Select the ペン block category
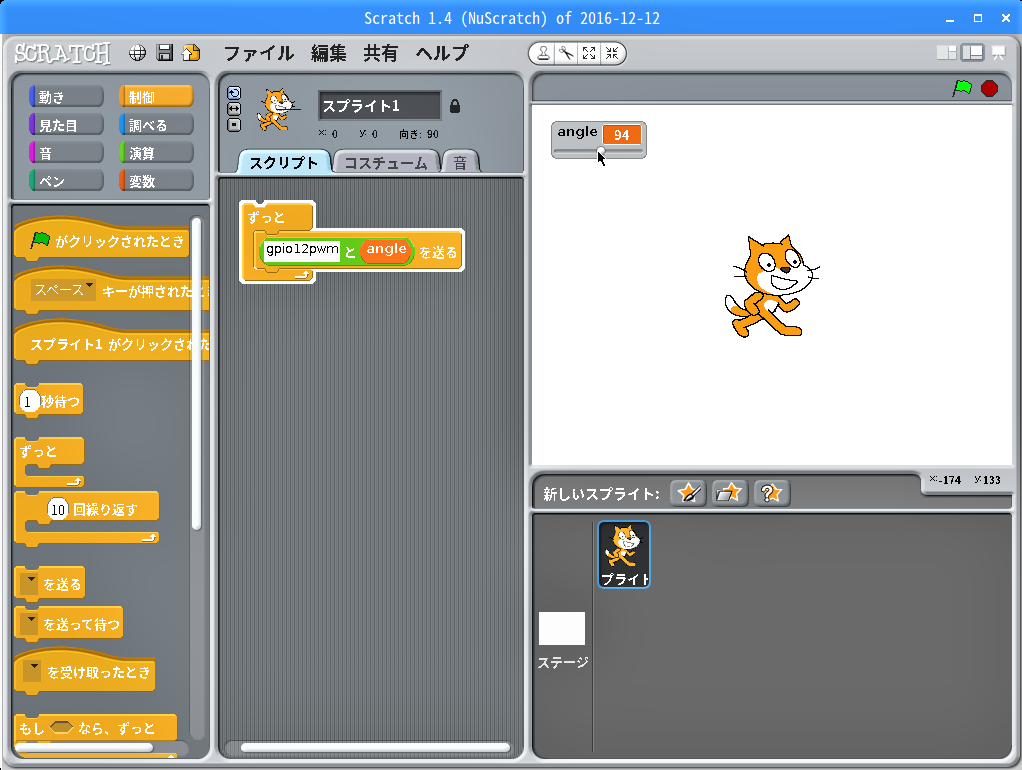 point(66,181)
